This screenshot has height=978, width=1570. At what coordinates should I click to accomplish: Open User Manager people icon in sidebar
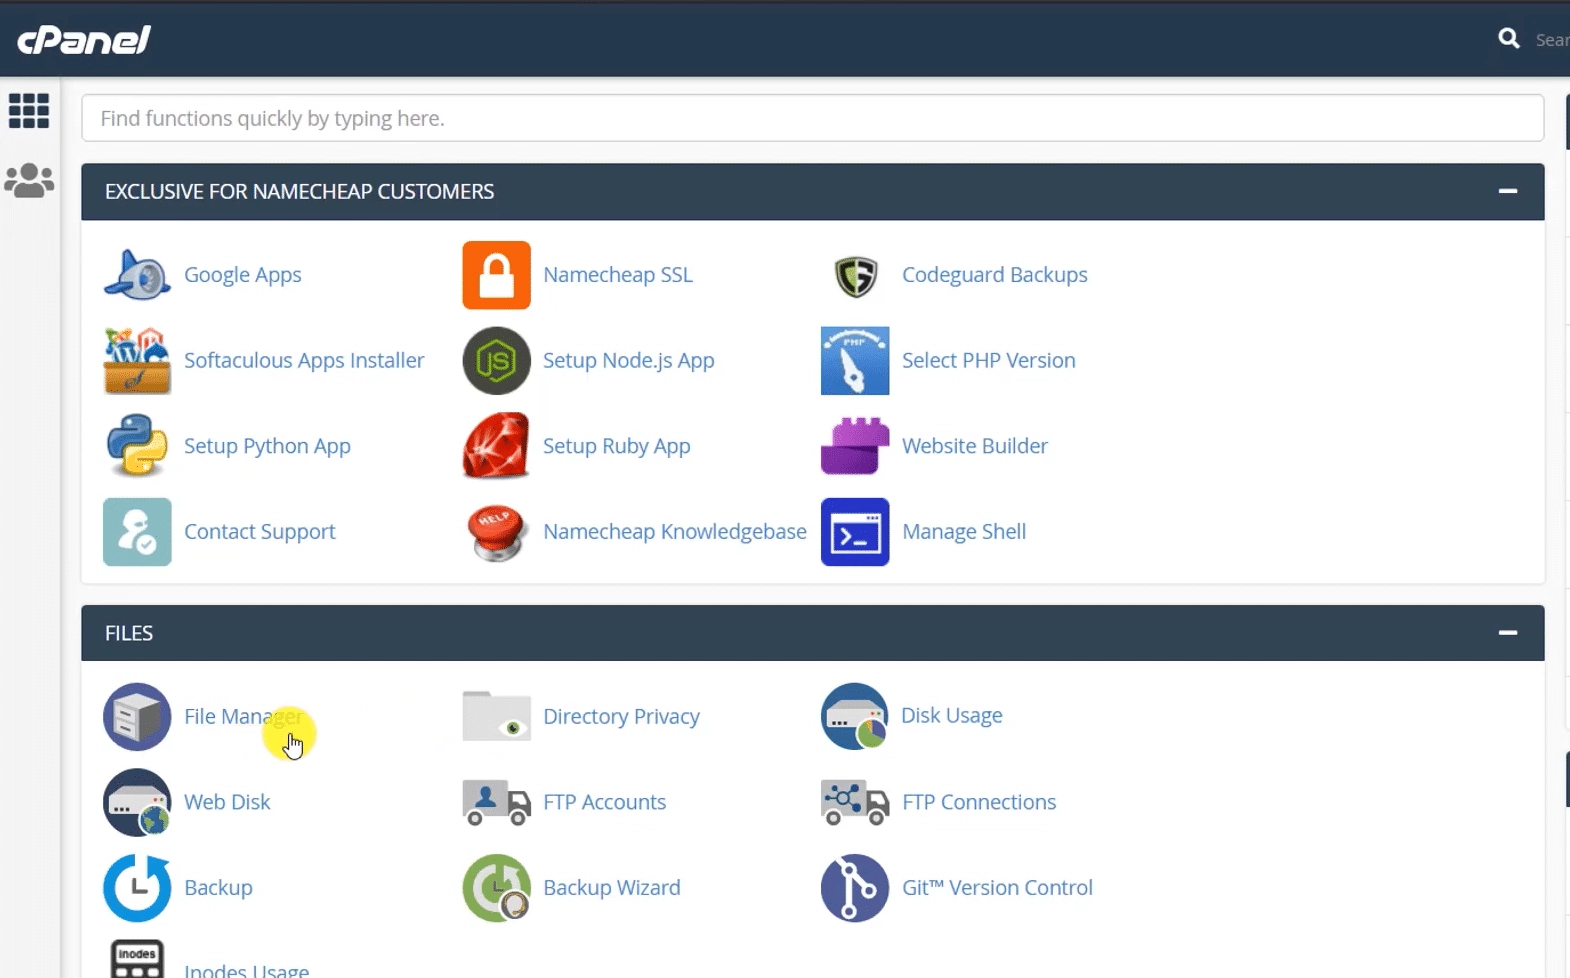click(x=29, y=181)
